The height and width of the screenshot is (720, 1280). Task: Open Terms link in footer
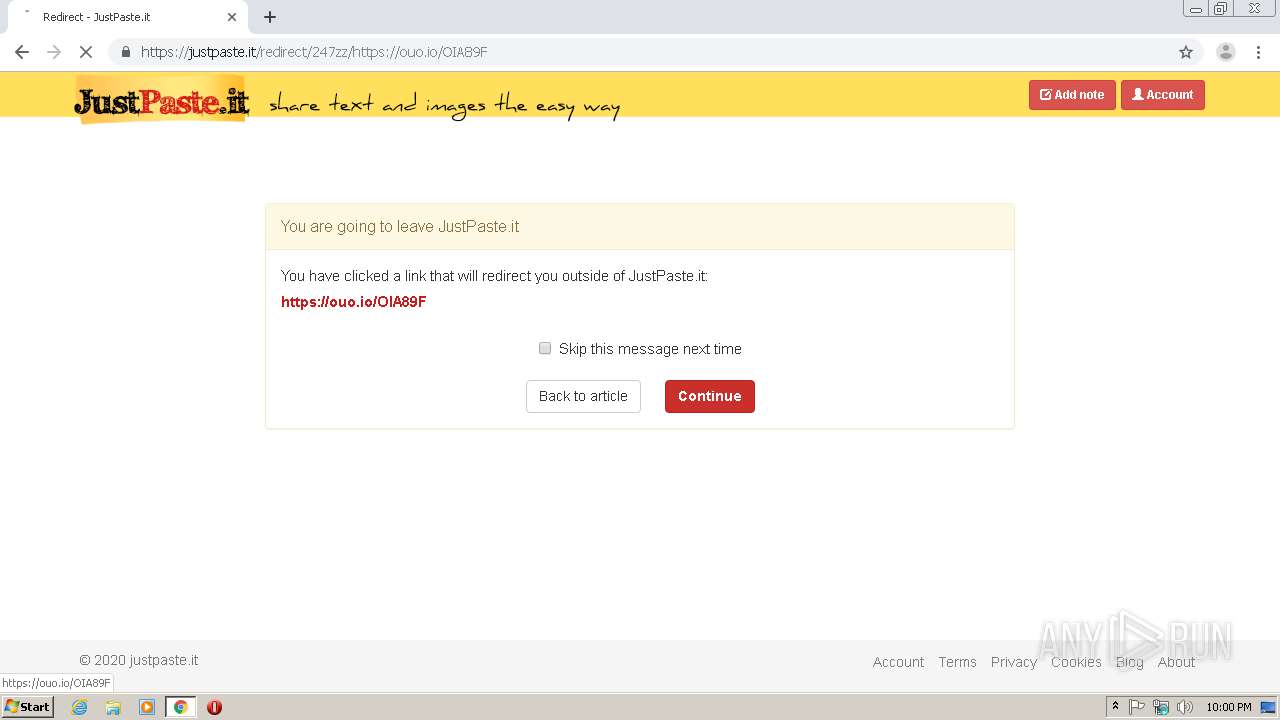click(x=957, y=662)
